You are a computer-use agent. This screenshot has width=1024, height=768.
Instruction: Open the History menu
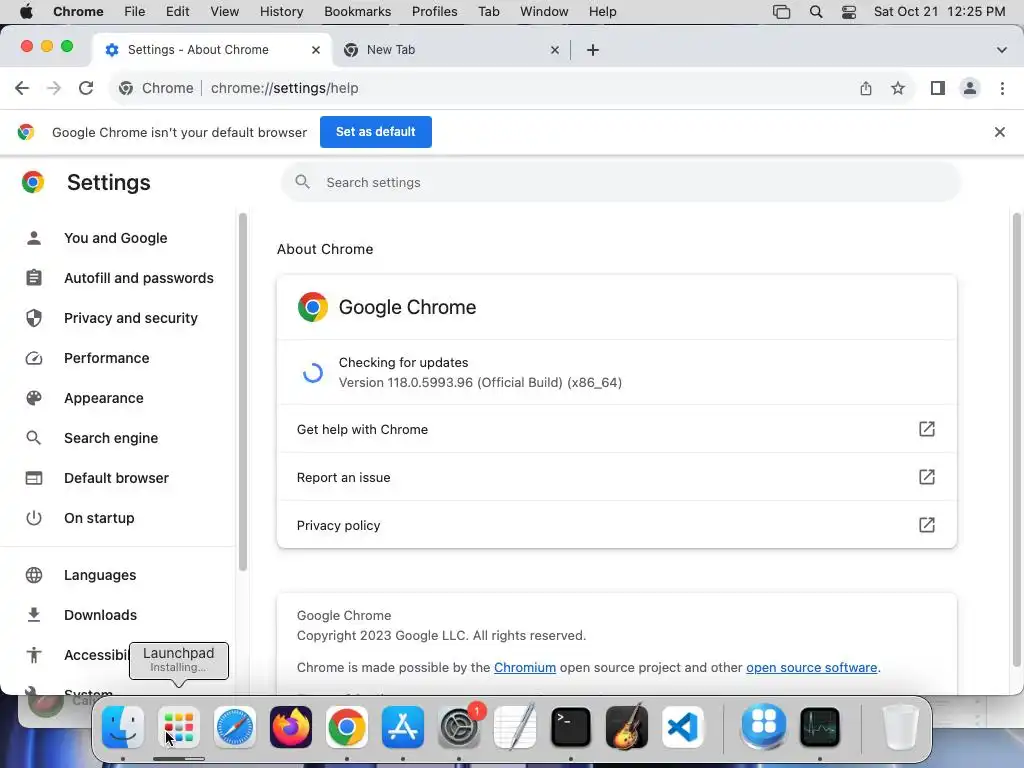click(281, 12)
